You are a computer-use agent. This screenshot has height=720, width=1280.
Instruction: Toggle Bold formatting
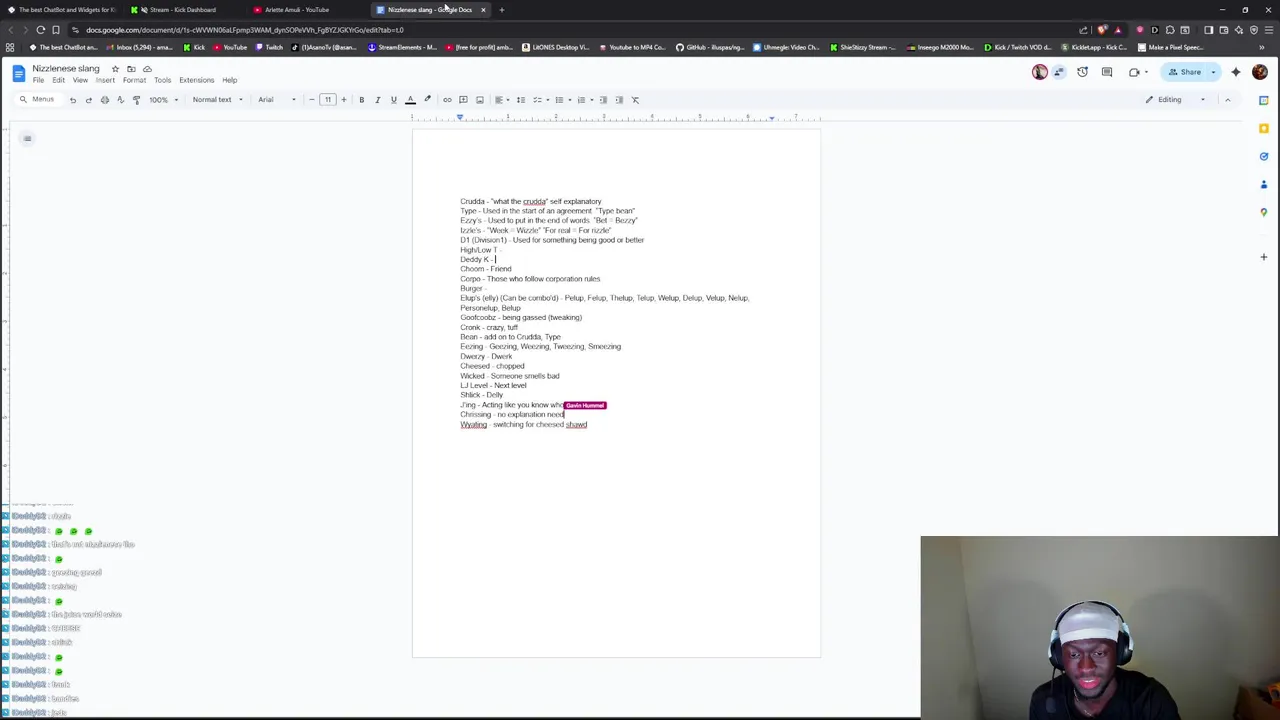pyautogui.click(x=361, y=100)
